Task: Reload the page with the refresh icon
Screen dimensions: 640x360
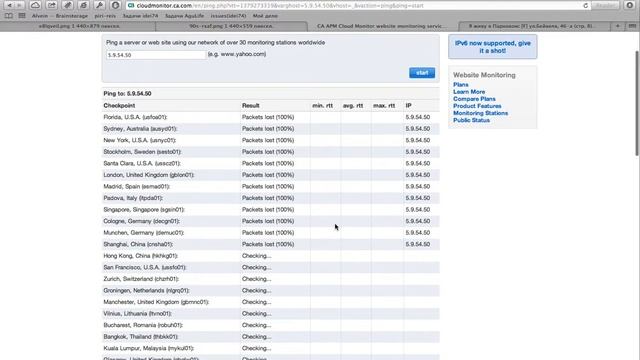Action: (585, 6)
